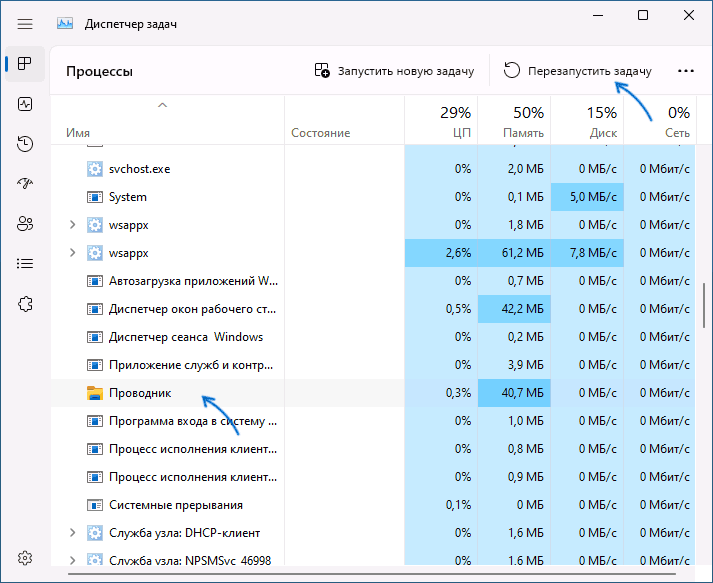This screenshot has width=713, height=583.
Task: Click the Процессы page heading
Action: (x=100, y=71)
